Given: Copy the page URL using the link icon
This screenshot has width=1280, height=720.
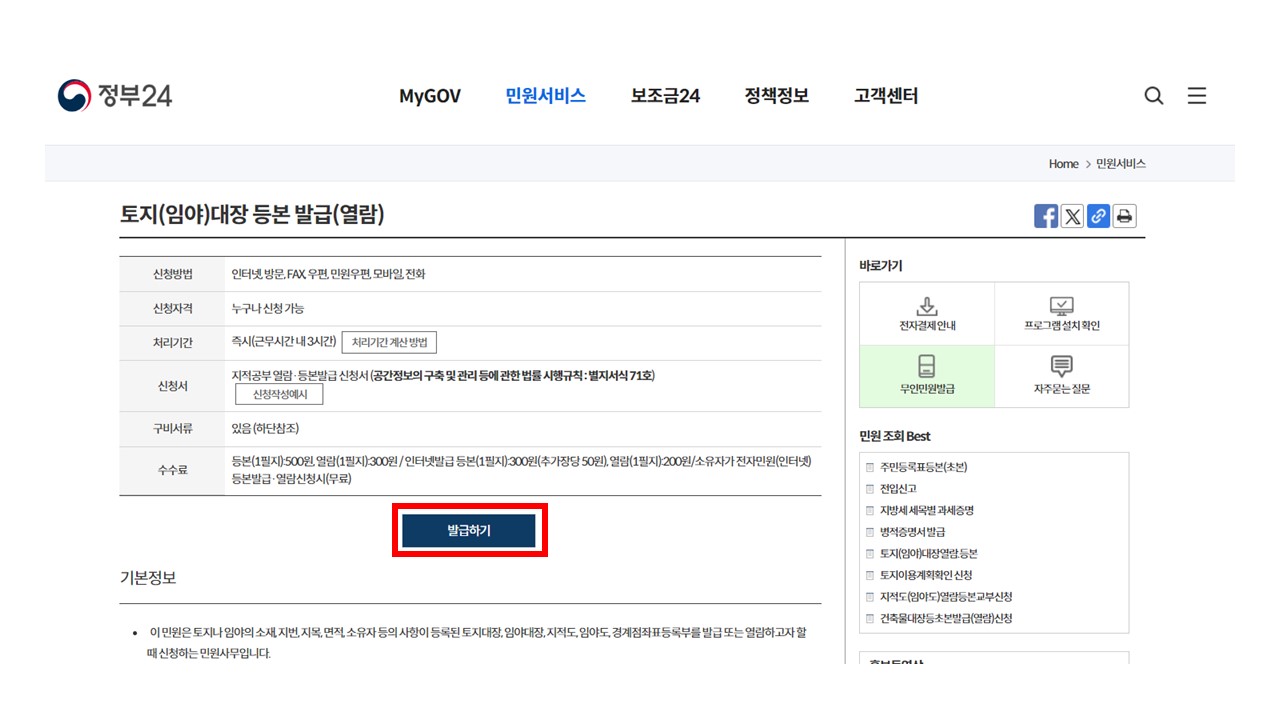Looking at the screenshot, I should tap(1098, 215).
